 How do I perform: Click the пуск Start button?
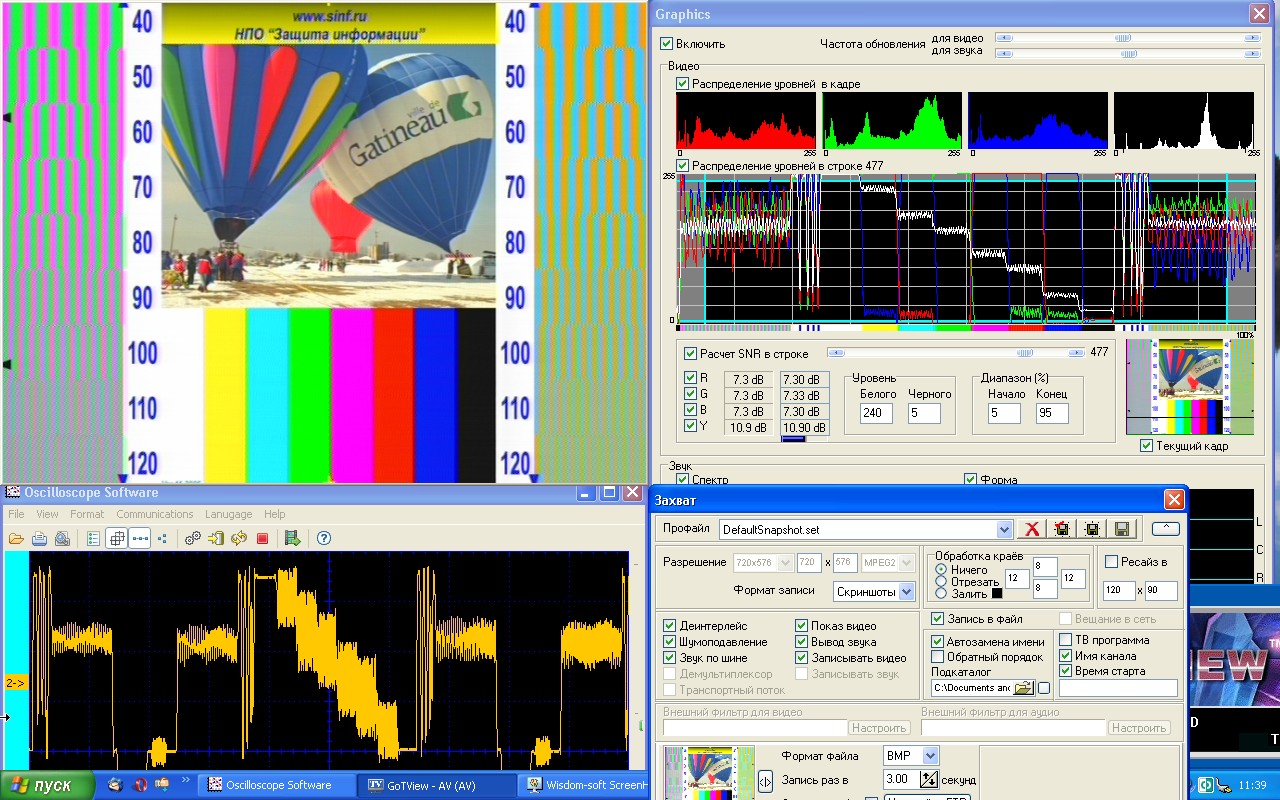pyautogui.click(x=47, y=785)
